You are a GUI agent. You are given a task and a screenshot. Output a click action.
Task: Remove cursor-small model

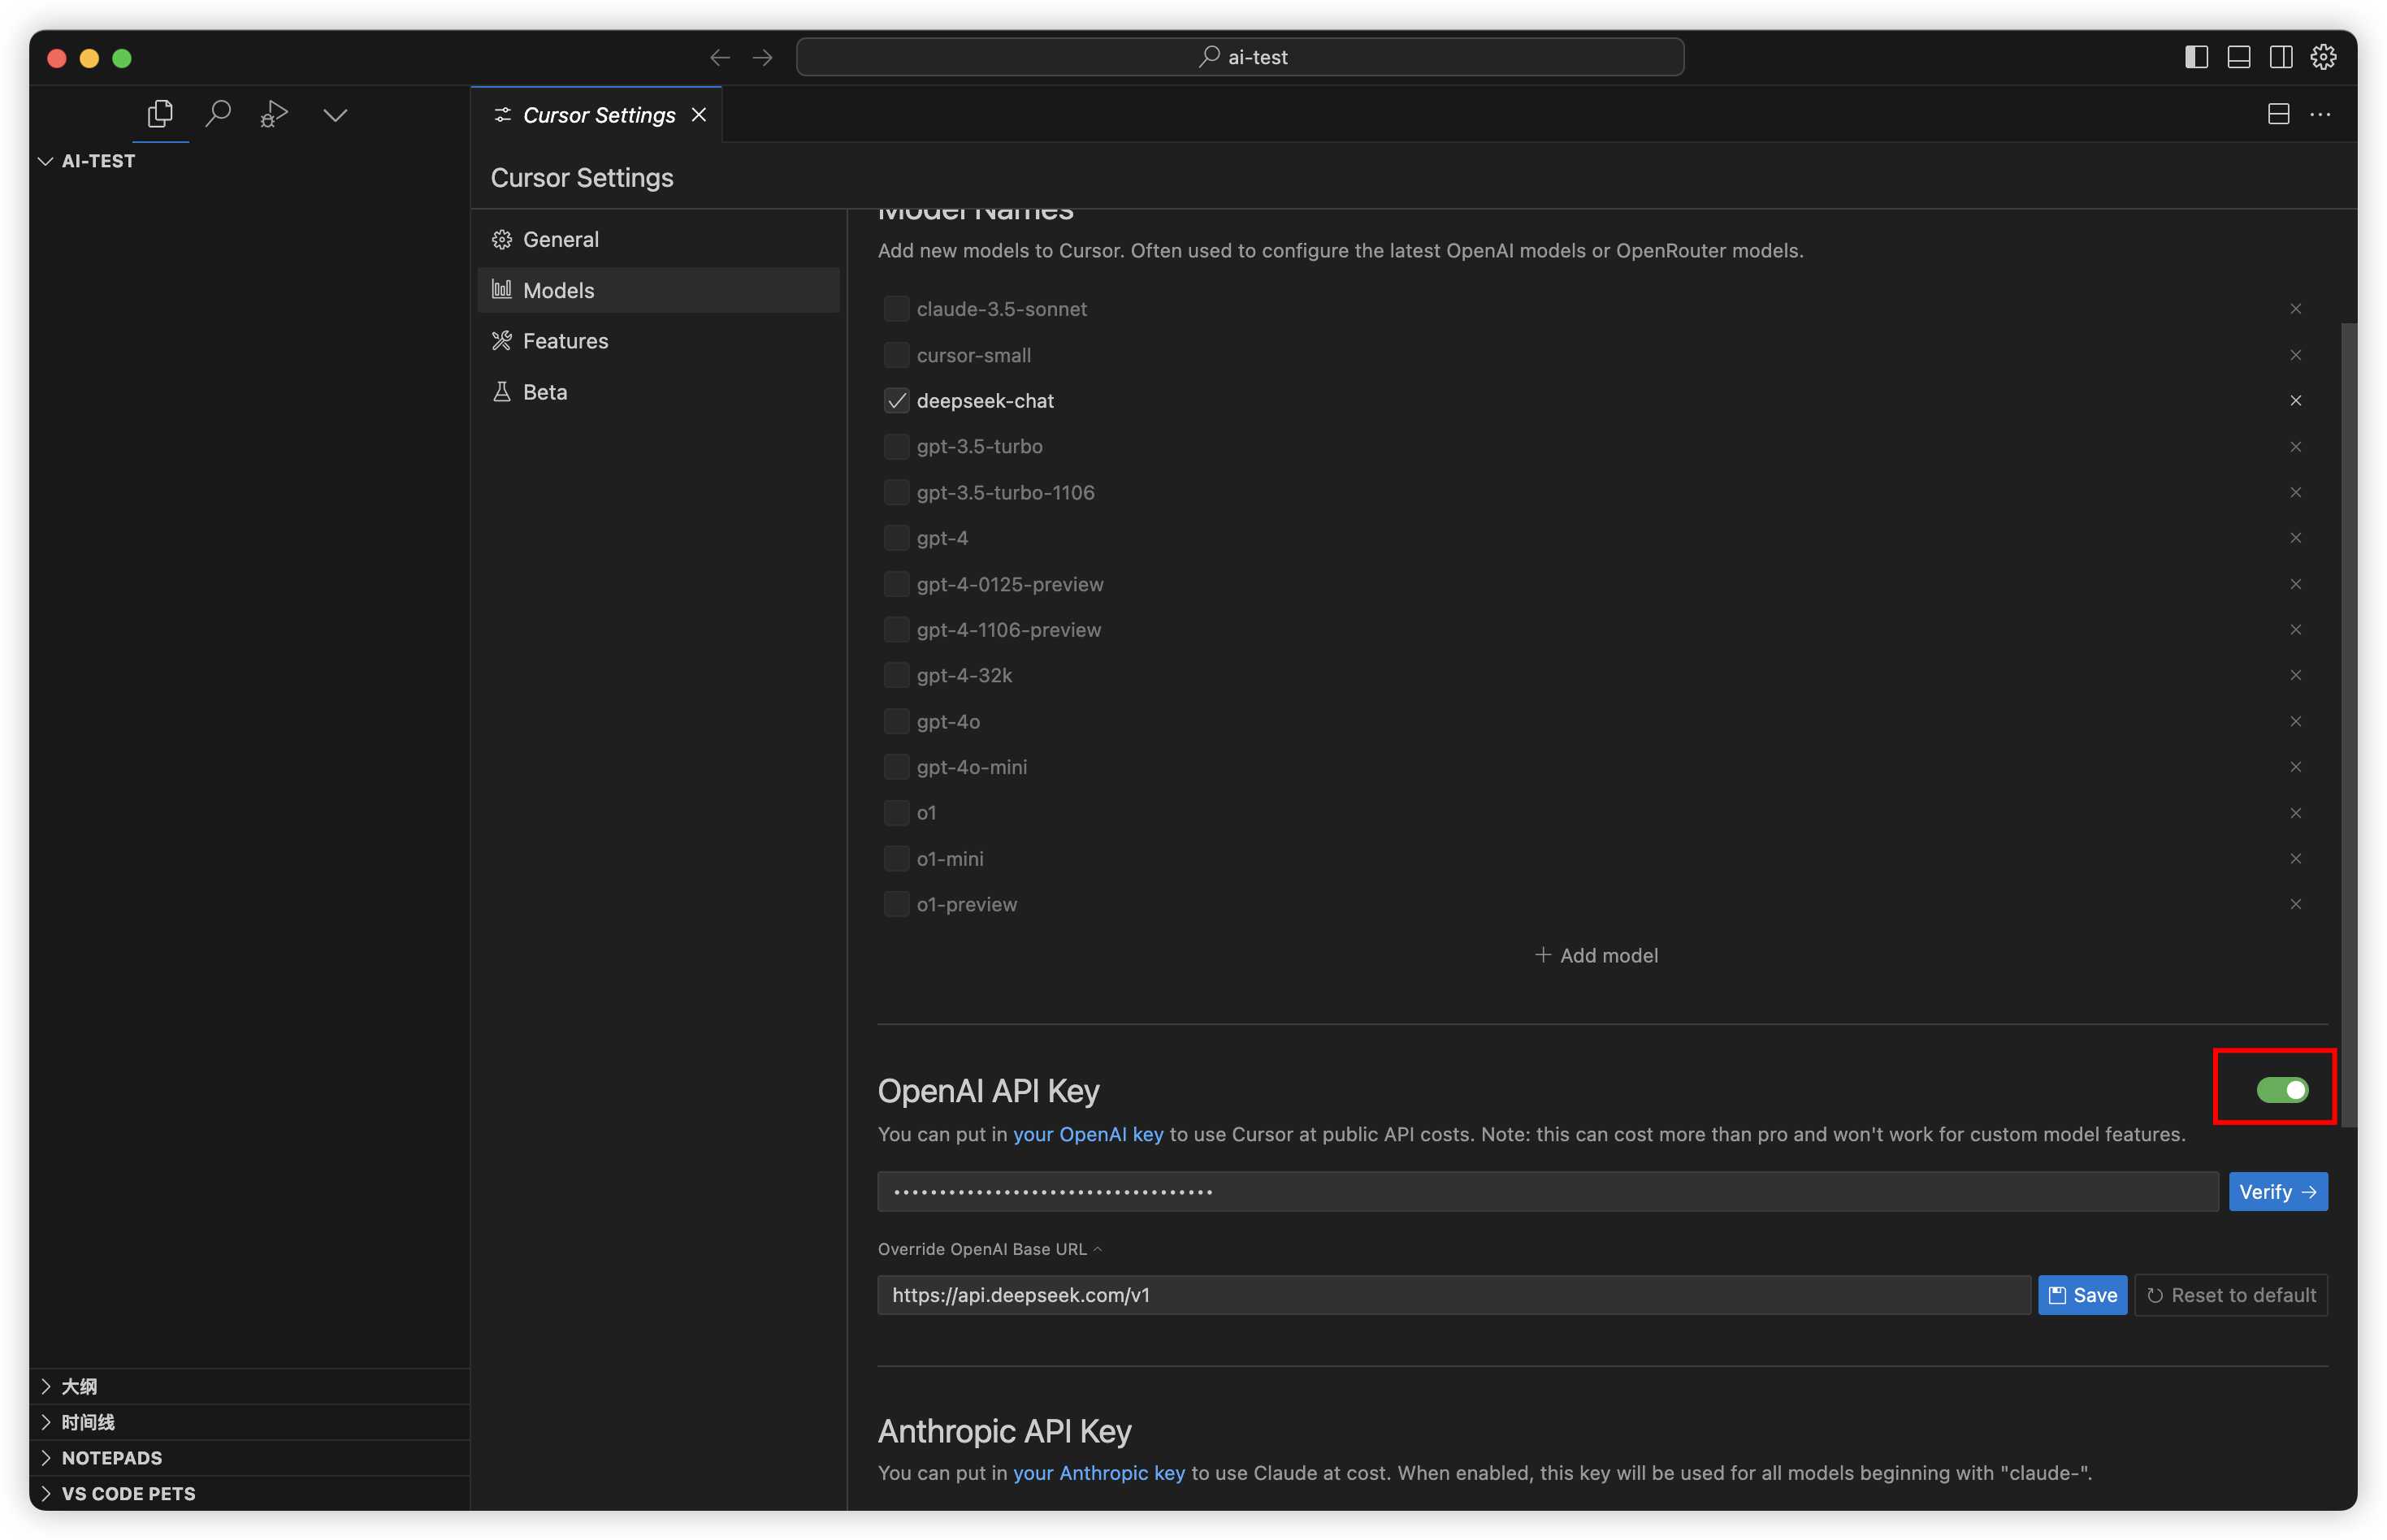click(2295, 355)
